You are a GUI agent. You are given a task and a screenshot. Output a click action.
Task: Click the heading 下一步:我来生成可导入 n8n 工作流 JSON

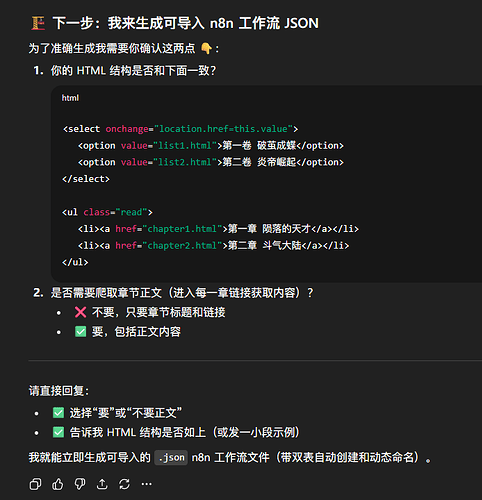click(185, 23)
